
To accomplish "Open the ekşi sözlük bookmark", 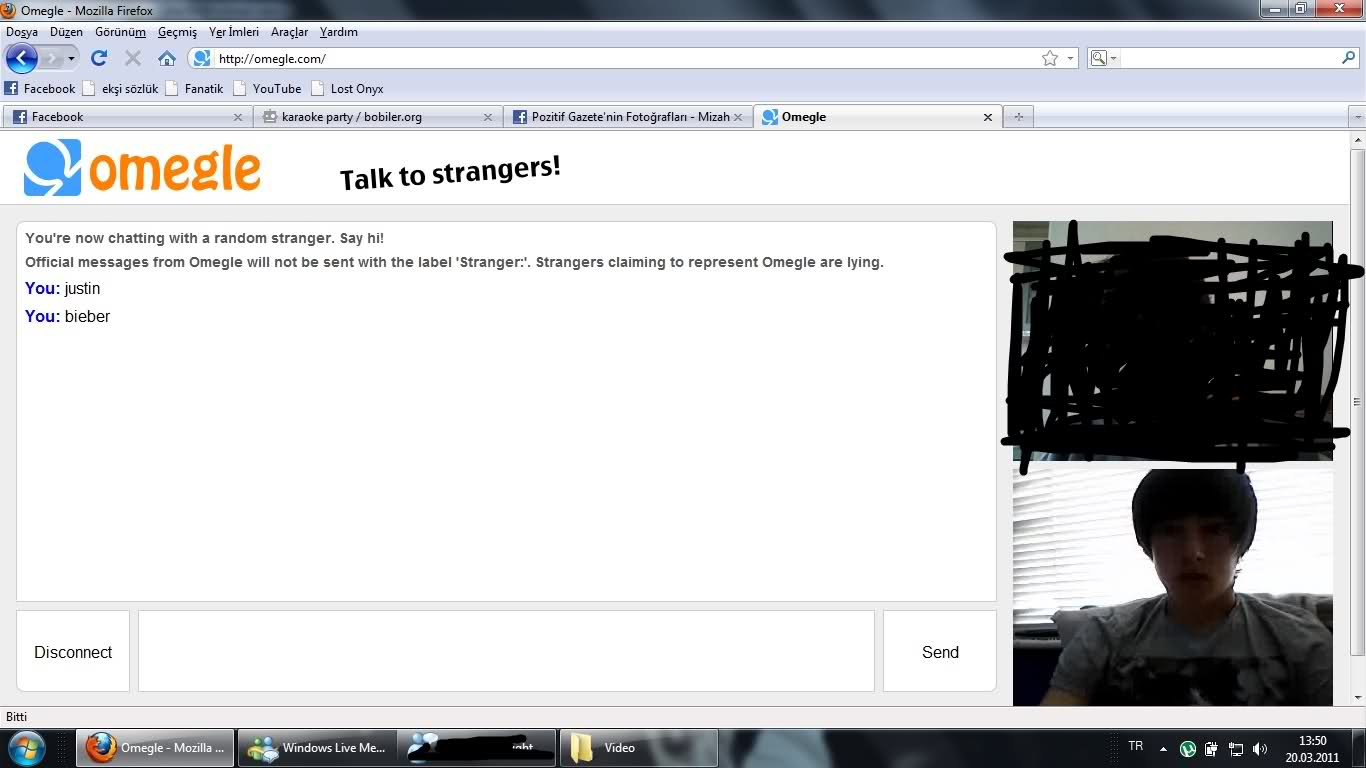I will coord(120,89).
